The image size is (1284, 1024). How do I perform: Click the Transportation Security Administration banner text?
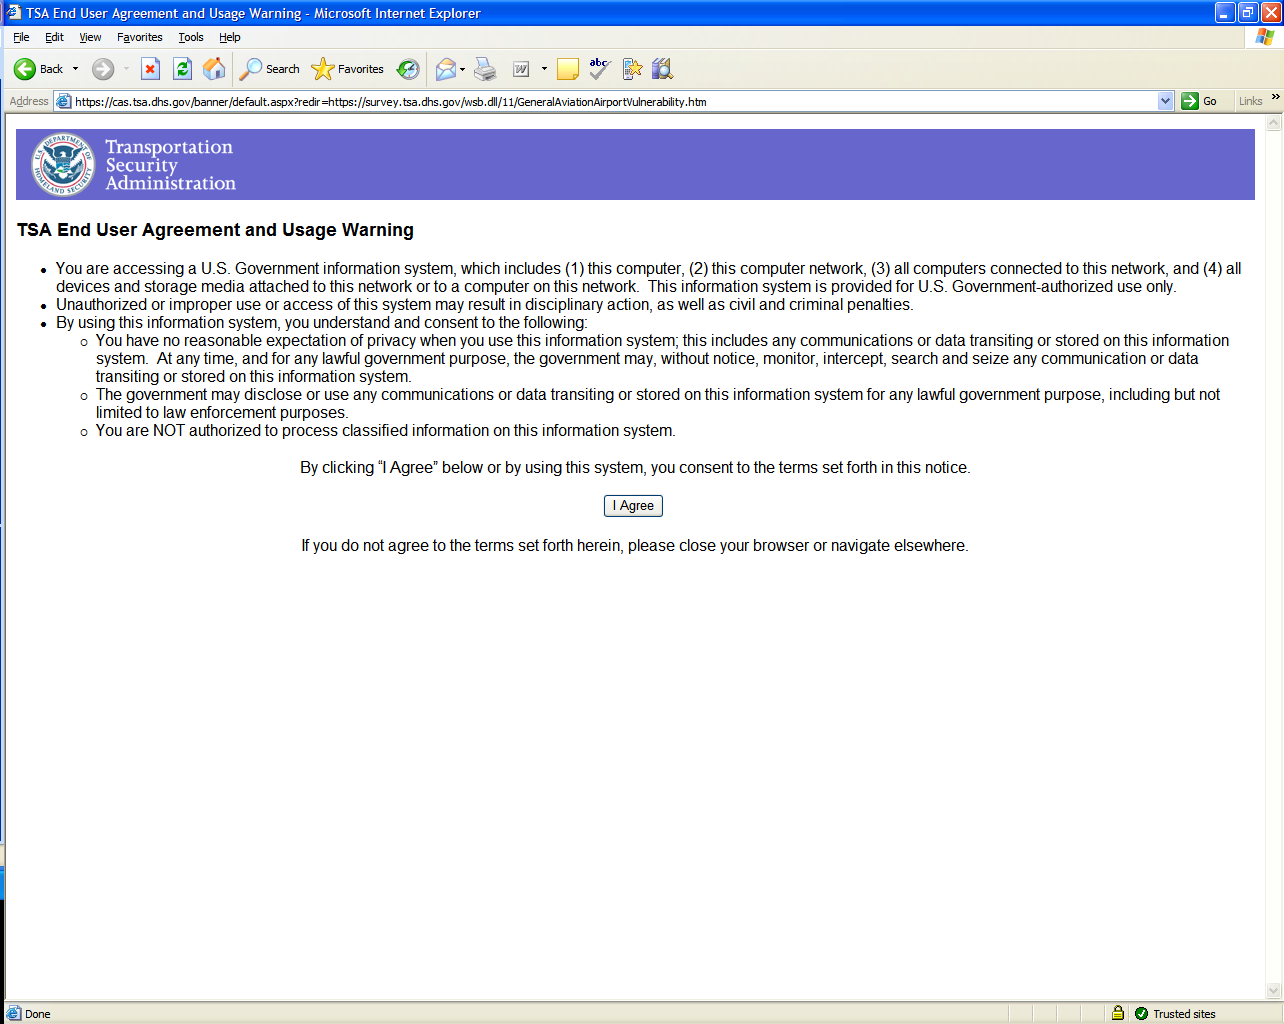click(x=170, y=165)
